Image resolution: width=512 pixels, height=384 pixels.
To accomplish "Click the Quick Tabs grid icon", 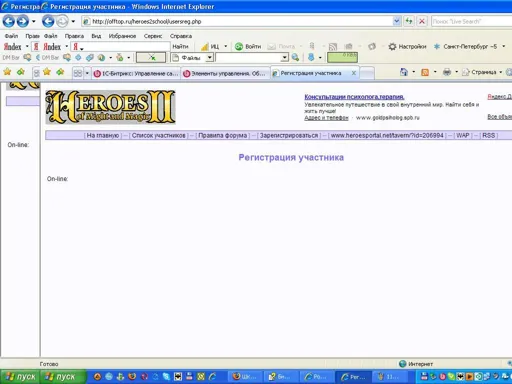I will (77, 73).
